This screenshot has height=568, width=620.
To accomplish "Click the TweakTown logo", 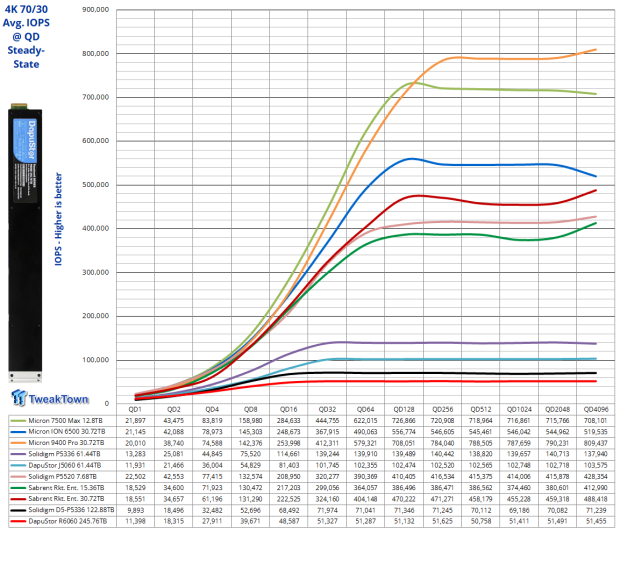I will (50, 398).
